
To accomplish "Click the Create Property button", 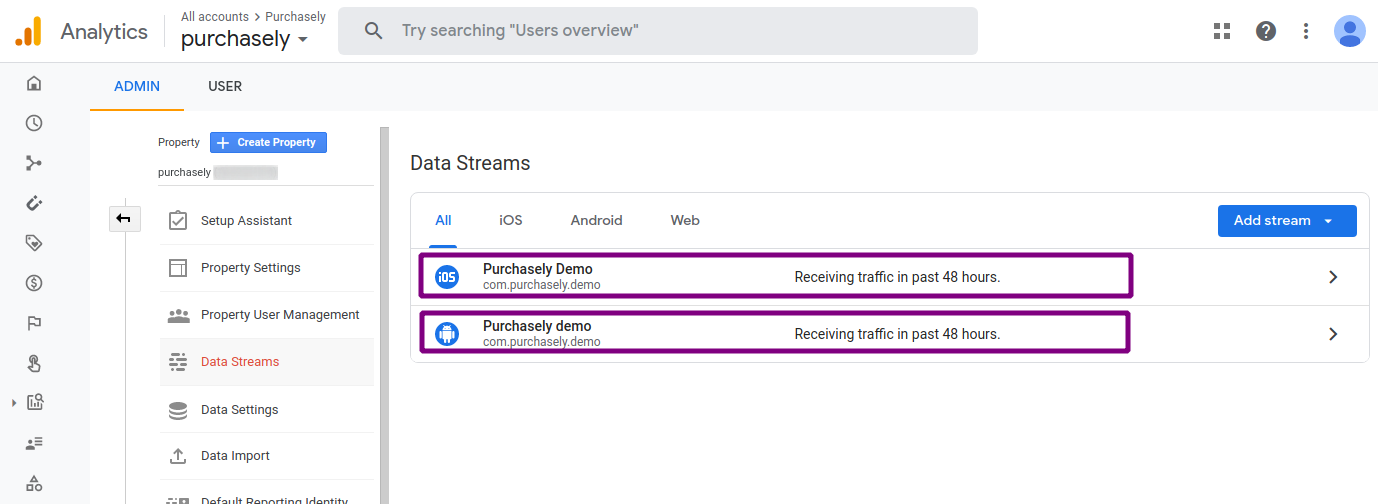I will tap(268, 143).
